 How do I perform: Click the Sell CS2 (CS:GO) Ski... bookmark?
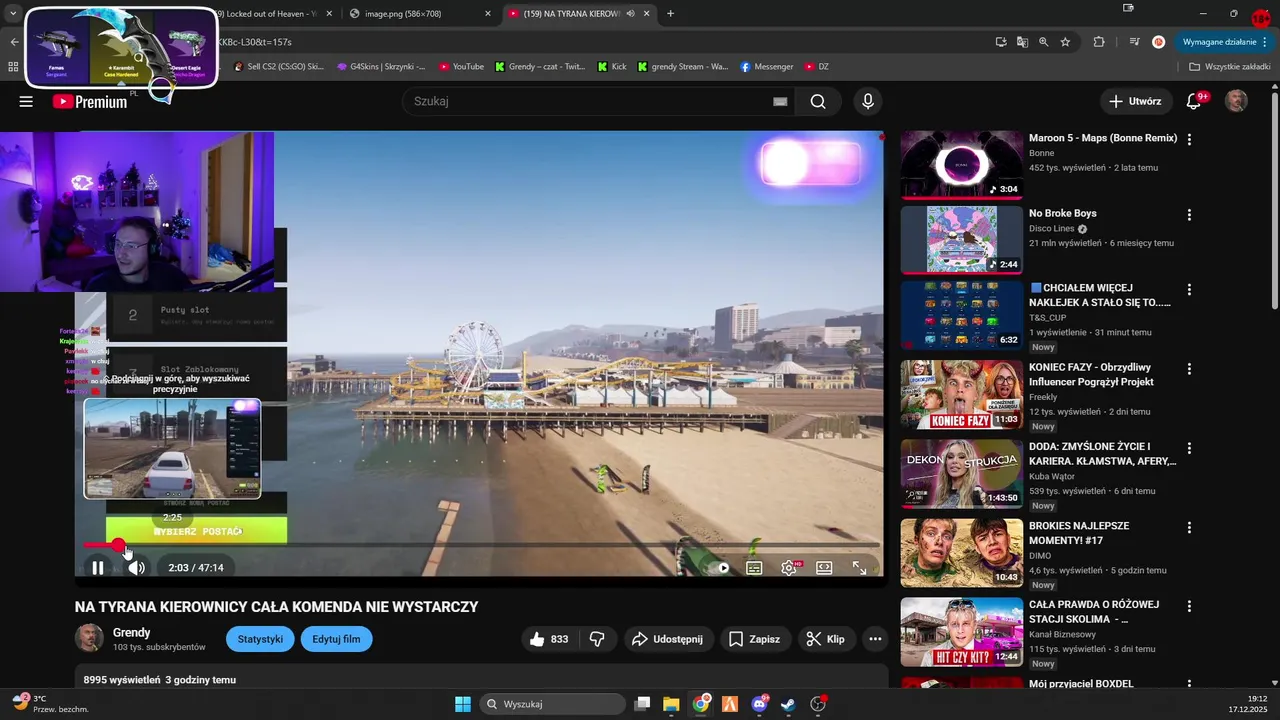[279, 67]
